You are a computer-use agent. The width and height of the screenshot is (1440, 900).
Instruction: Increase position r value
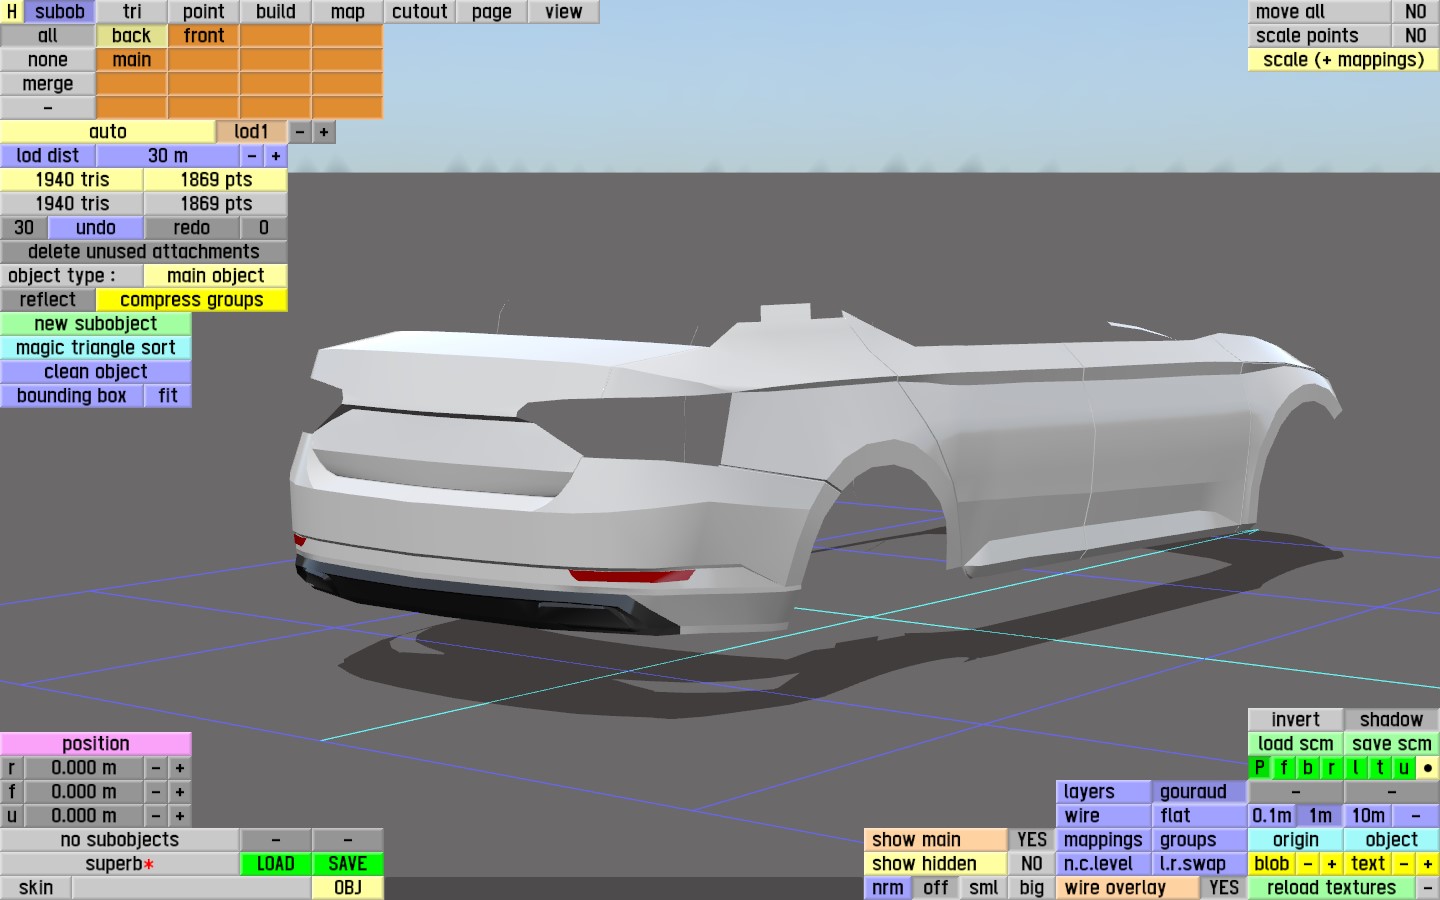[180, 768]
